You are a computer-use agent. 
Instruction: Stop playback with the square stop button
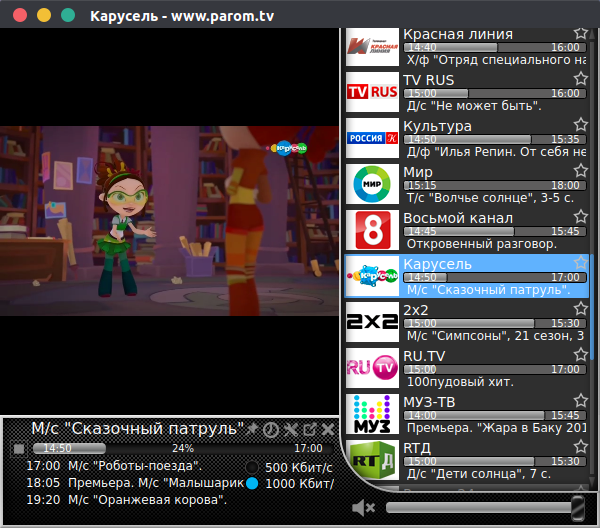click(18, 448)
